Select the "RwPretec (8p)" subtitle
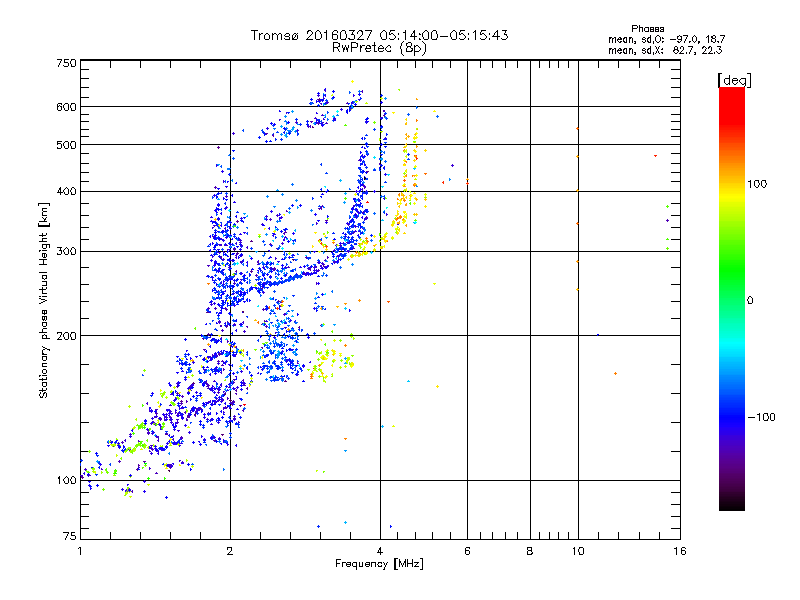The image size is (800, 600). coord(379,48)
